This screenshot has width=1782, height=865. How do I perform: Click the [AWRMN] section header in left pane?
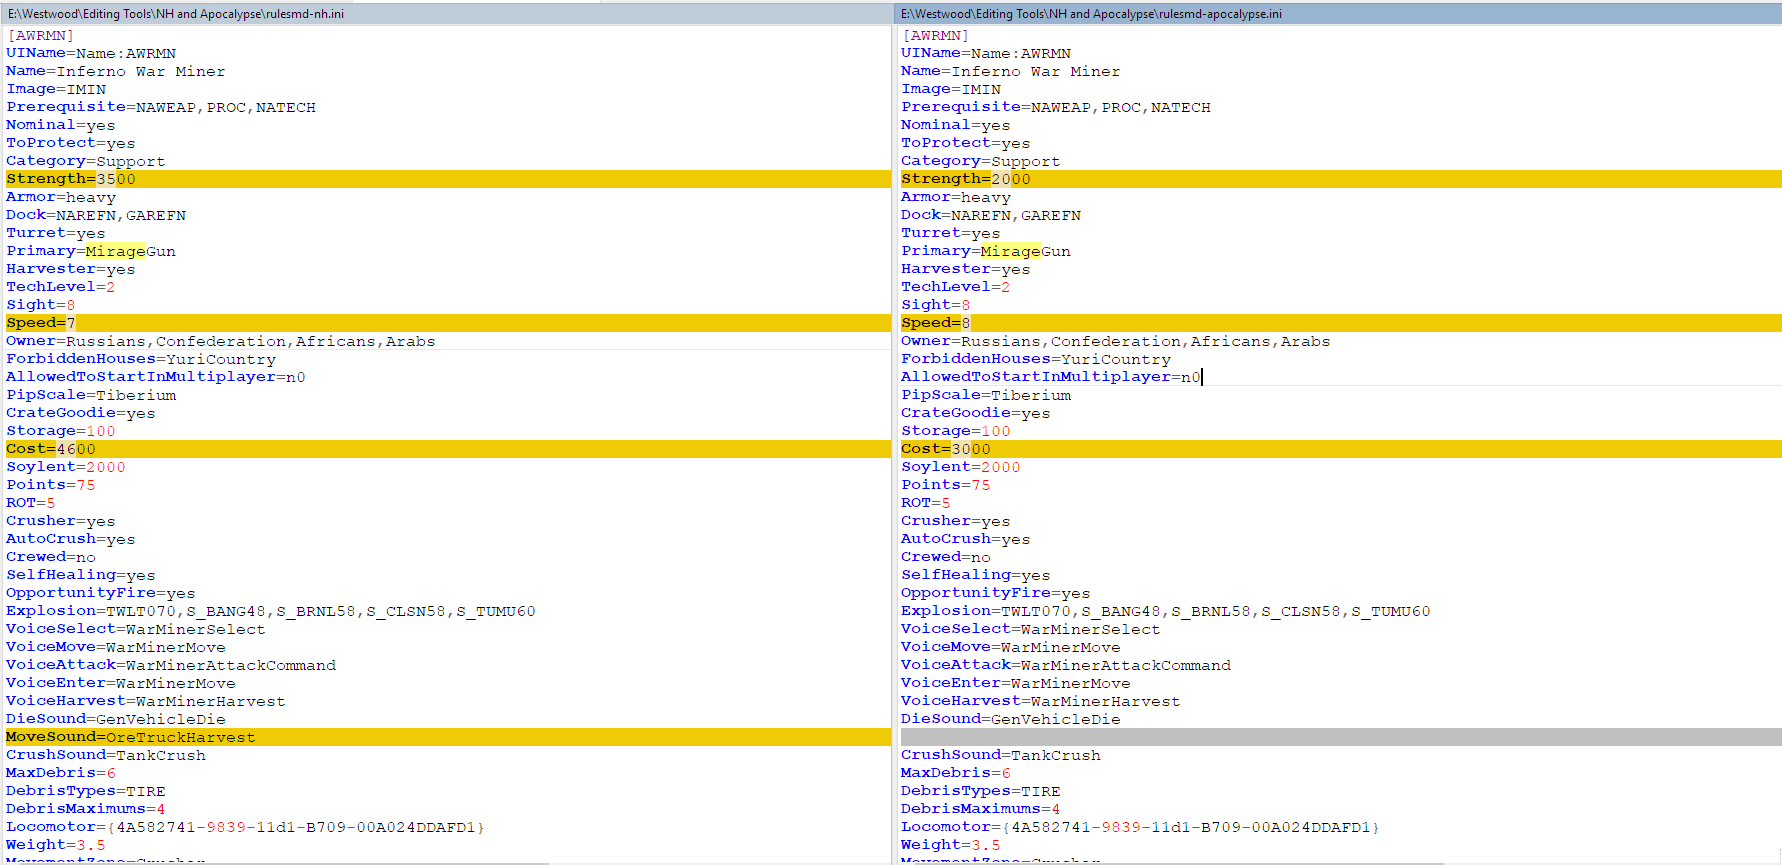[x=40, y=35]
